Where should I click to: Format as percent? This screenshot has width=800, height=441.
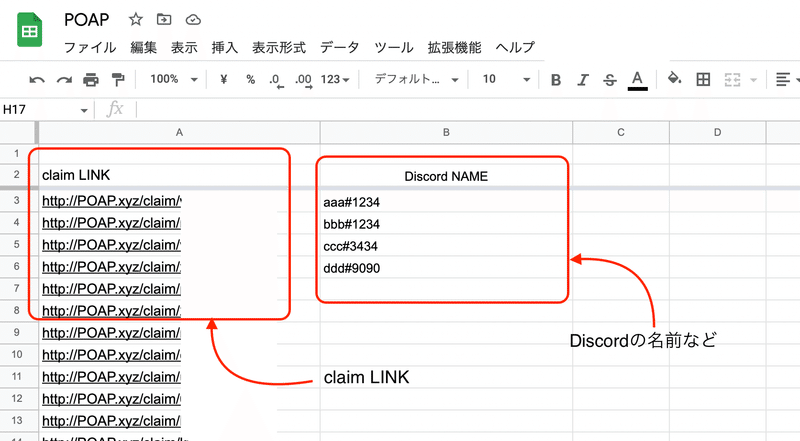click(x=250, y=79)
